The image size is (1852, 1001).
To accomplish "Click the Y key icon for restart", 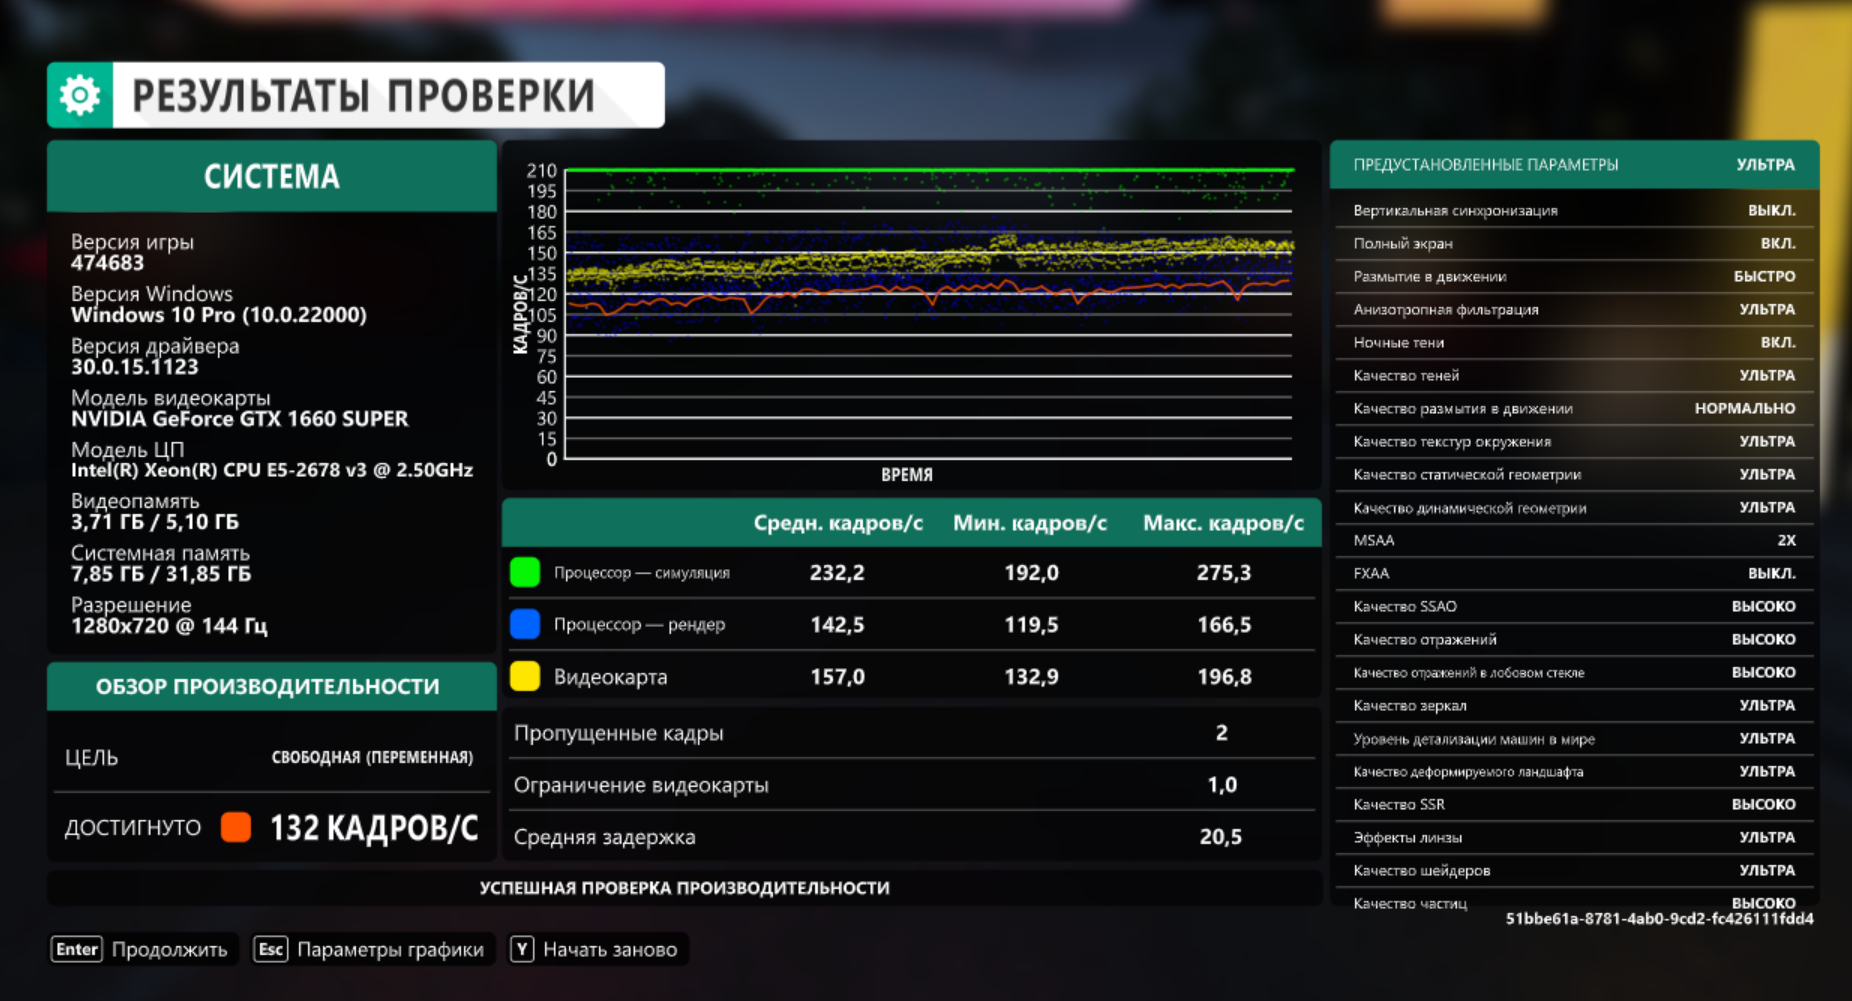I will point(522,949).
